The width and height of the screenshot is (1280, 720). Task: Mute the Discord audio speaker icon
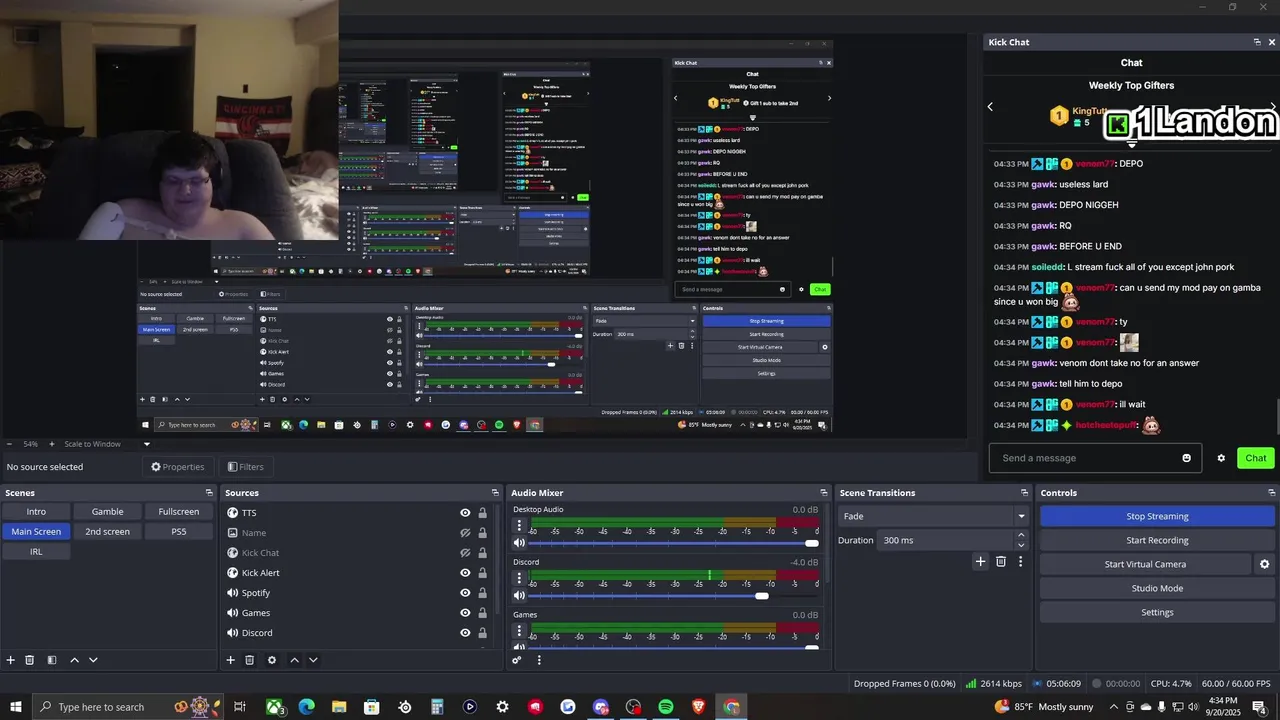pos(519,596)
